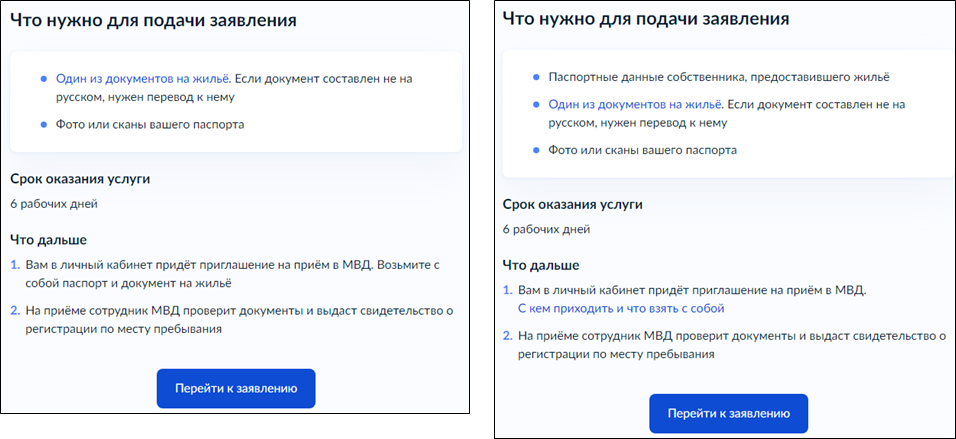Click "Паспортные данные собственника, предоставившего жильё" list item
Screen dimensions: 956x439
pos(717,77)
